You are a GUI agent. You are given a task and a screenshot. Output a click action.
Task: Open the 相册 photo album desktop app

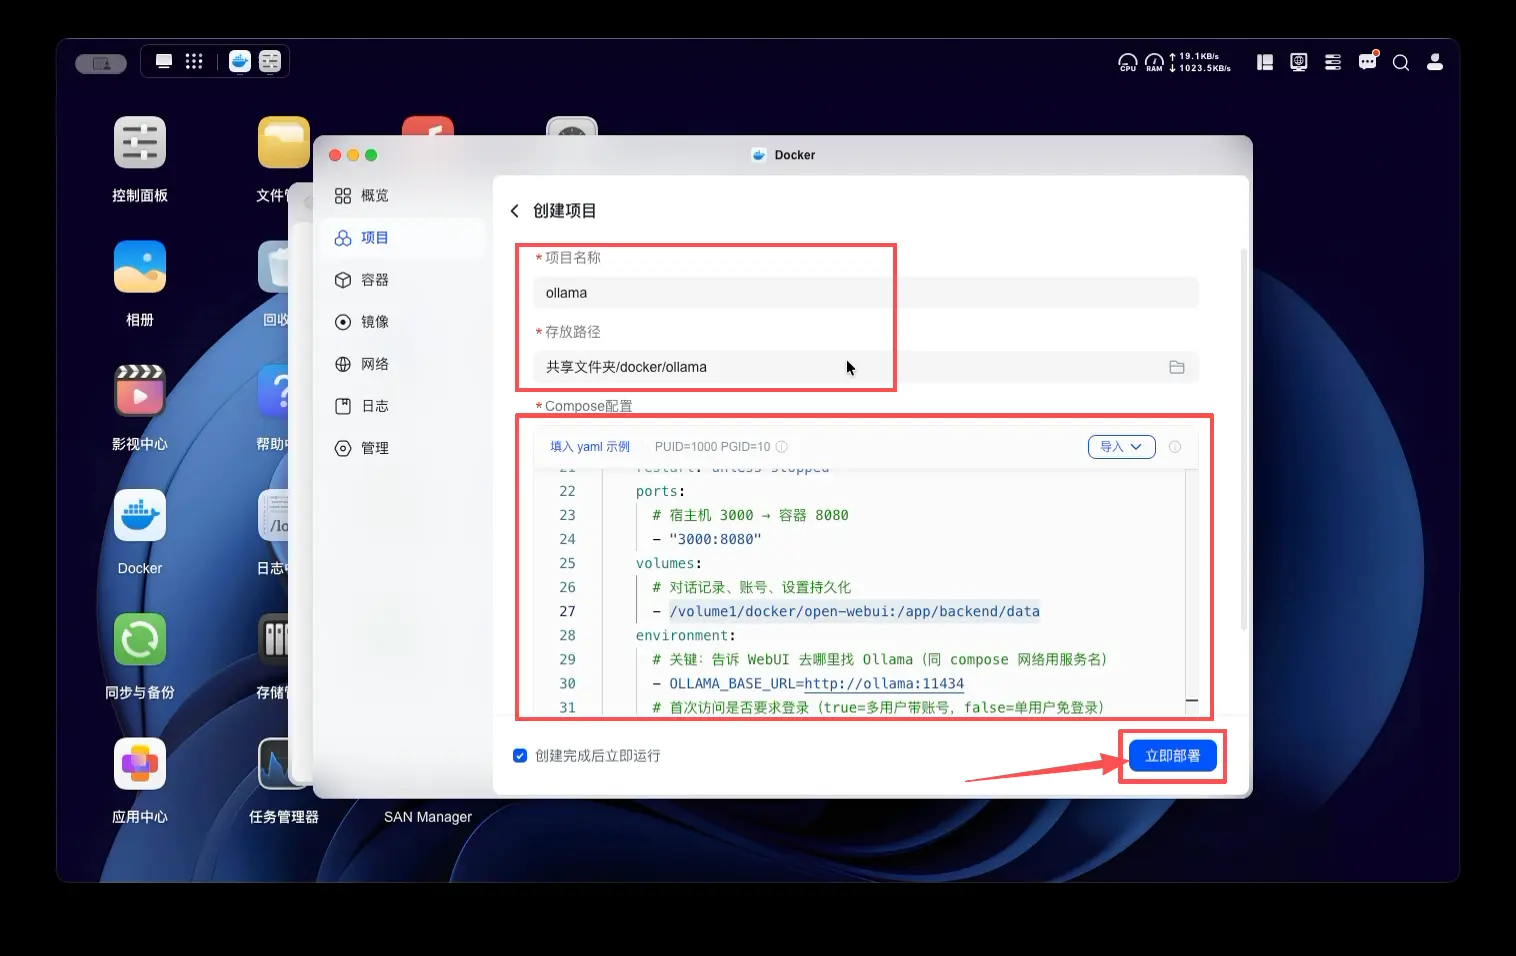(140, 267)
